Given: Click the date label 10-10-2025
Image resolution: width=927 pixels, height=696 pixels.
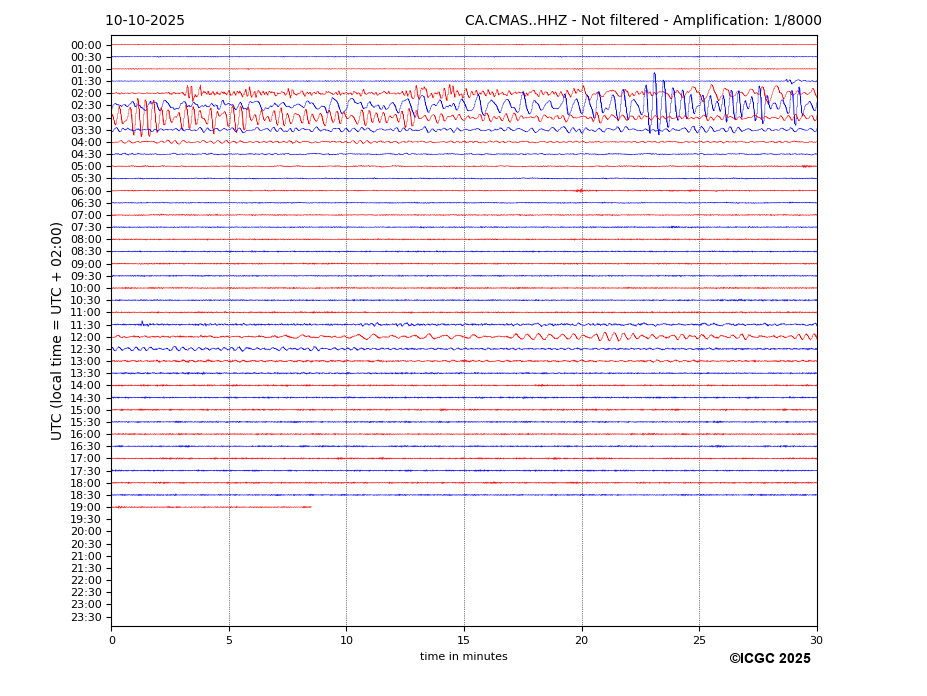Looking at the screenshot, I should 145,21.
